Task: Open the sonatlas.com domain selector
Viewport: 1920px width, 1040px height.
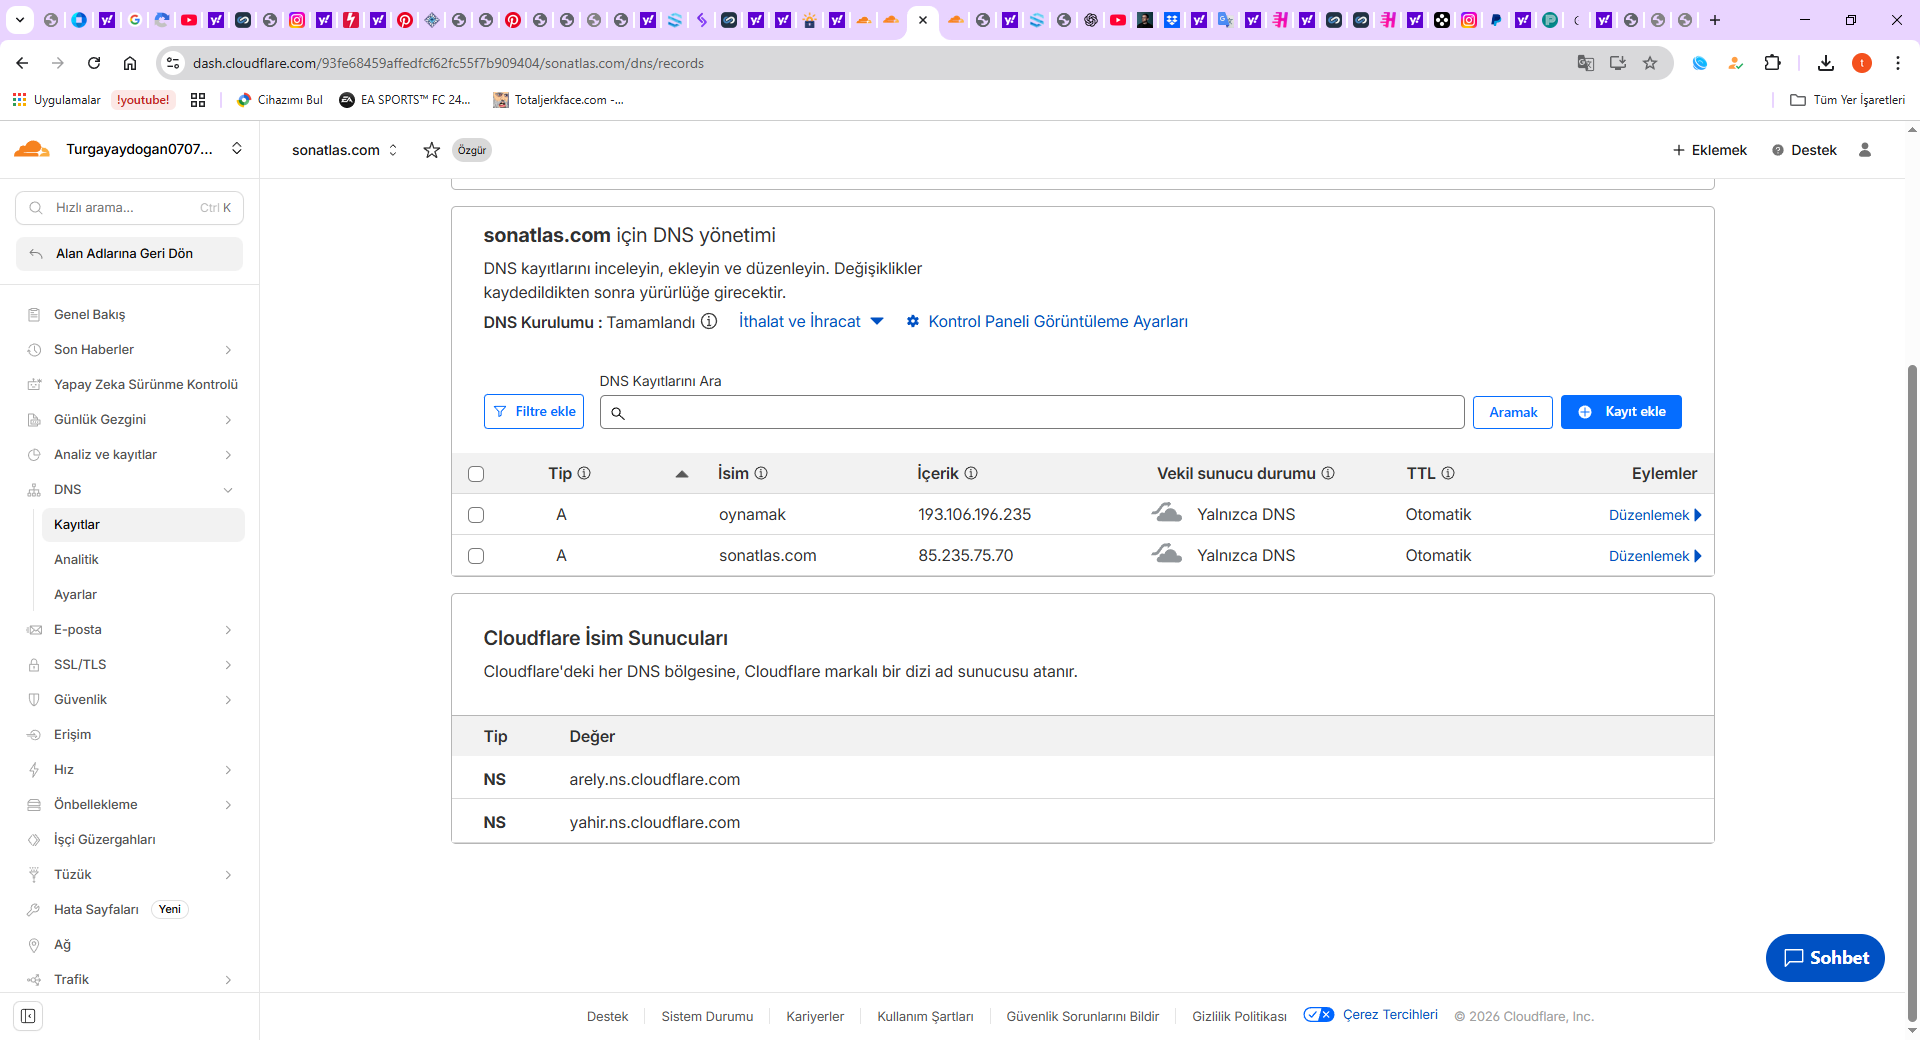Action: click(345, 150)
